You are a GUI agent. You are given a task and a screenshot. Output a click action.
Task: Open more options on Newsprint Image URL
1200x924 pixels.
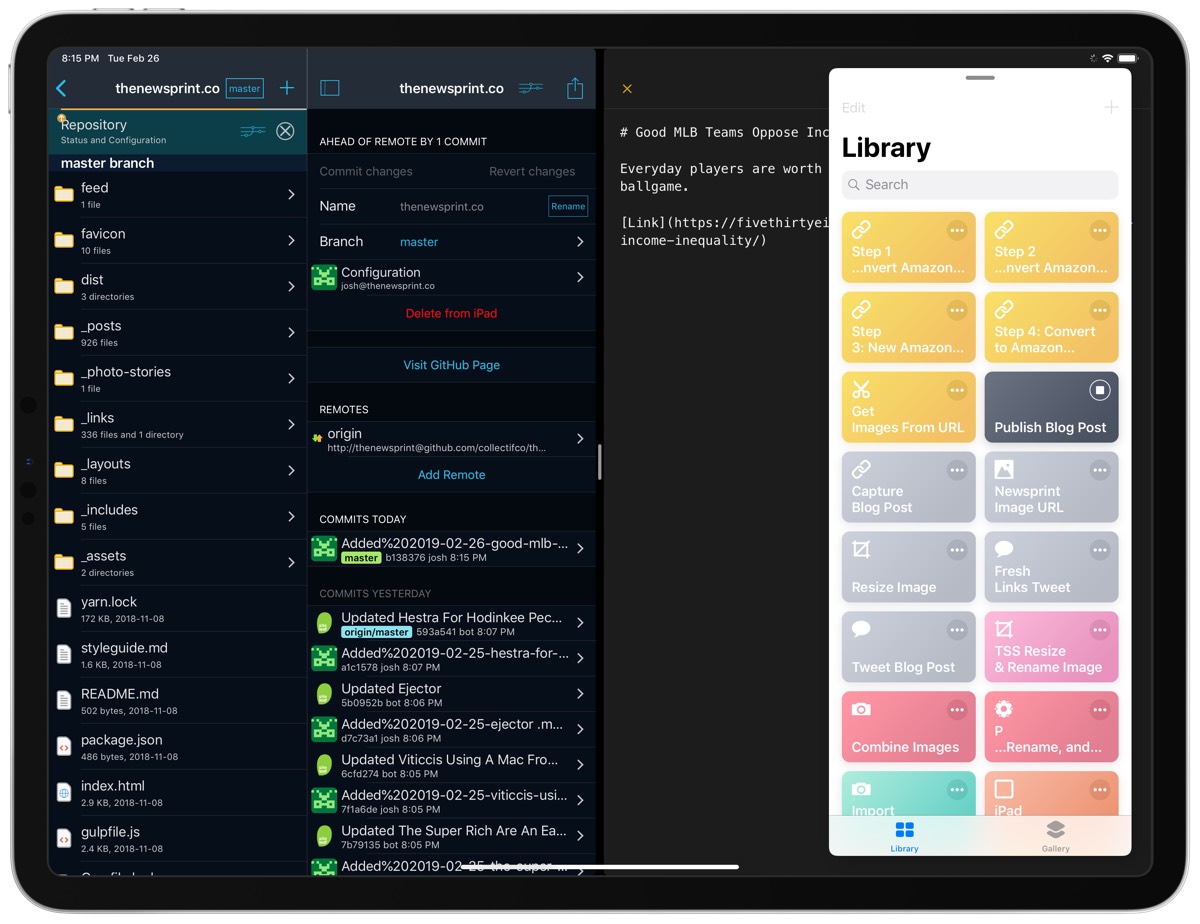click(1100, 470)
